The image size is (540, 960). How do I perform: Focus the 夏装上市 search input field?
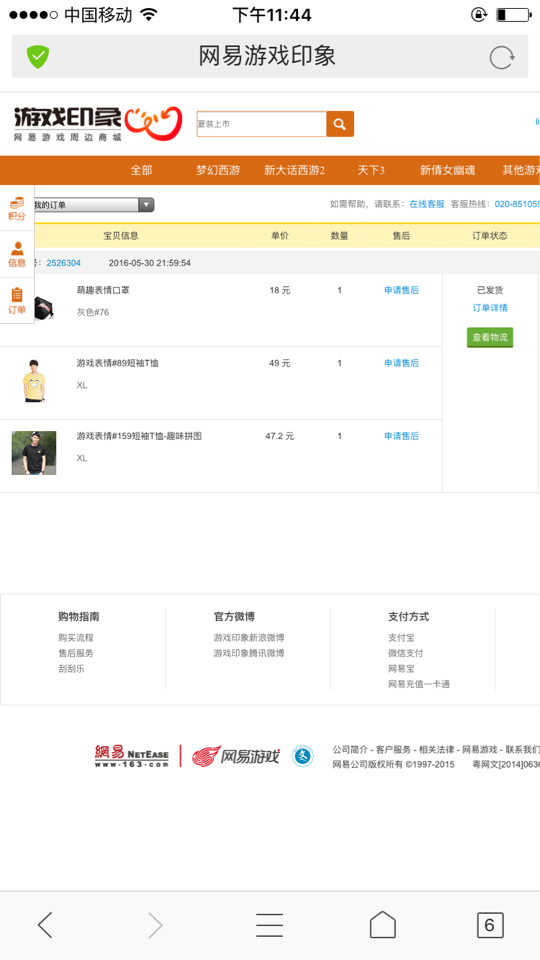[x=261, y=124]
